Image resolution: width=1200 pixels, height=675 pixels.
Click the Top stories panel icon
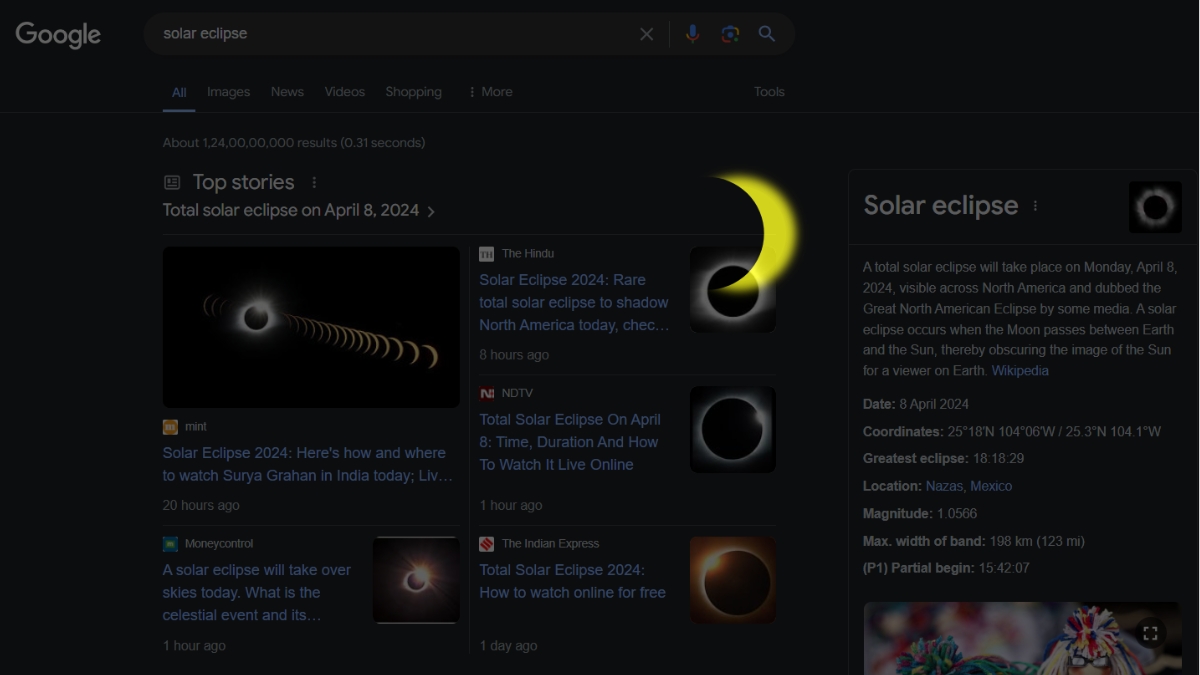pos(170,182)
